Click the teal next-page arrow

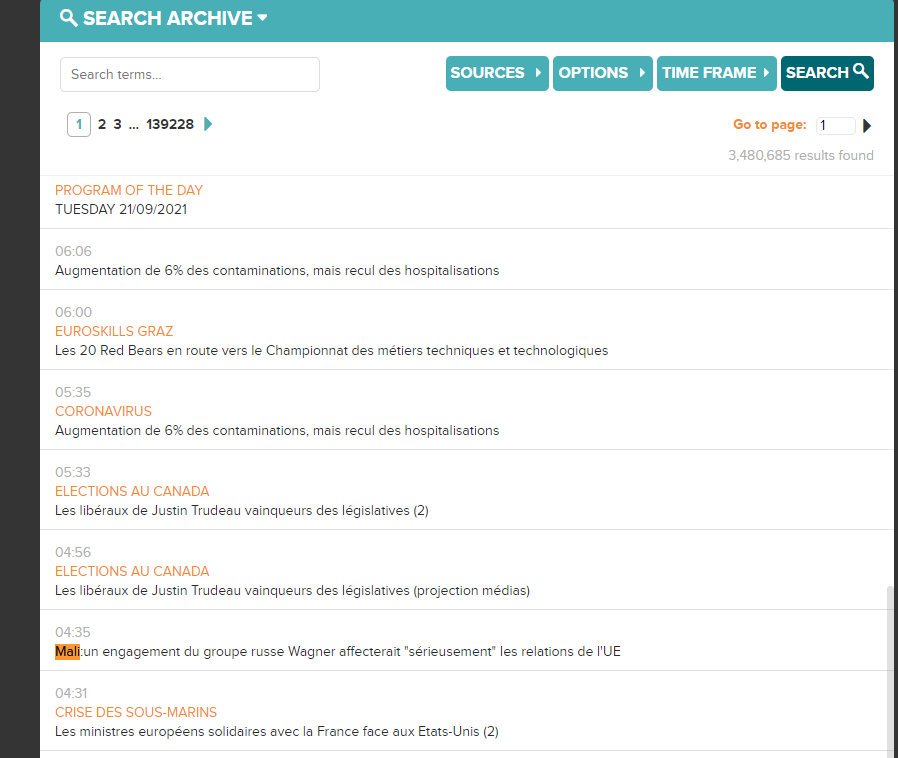pos(208,124)
